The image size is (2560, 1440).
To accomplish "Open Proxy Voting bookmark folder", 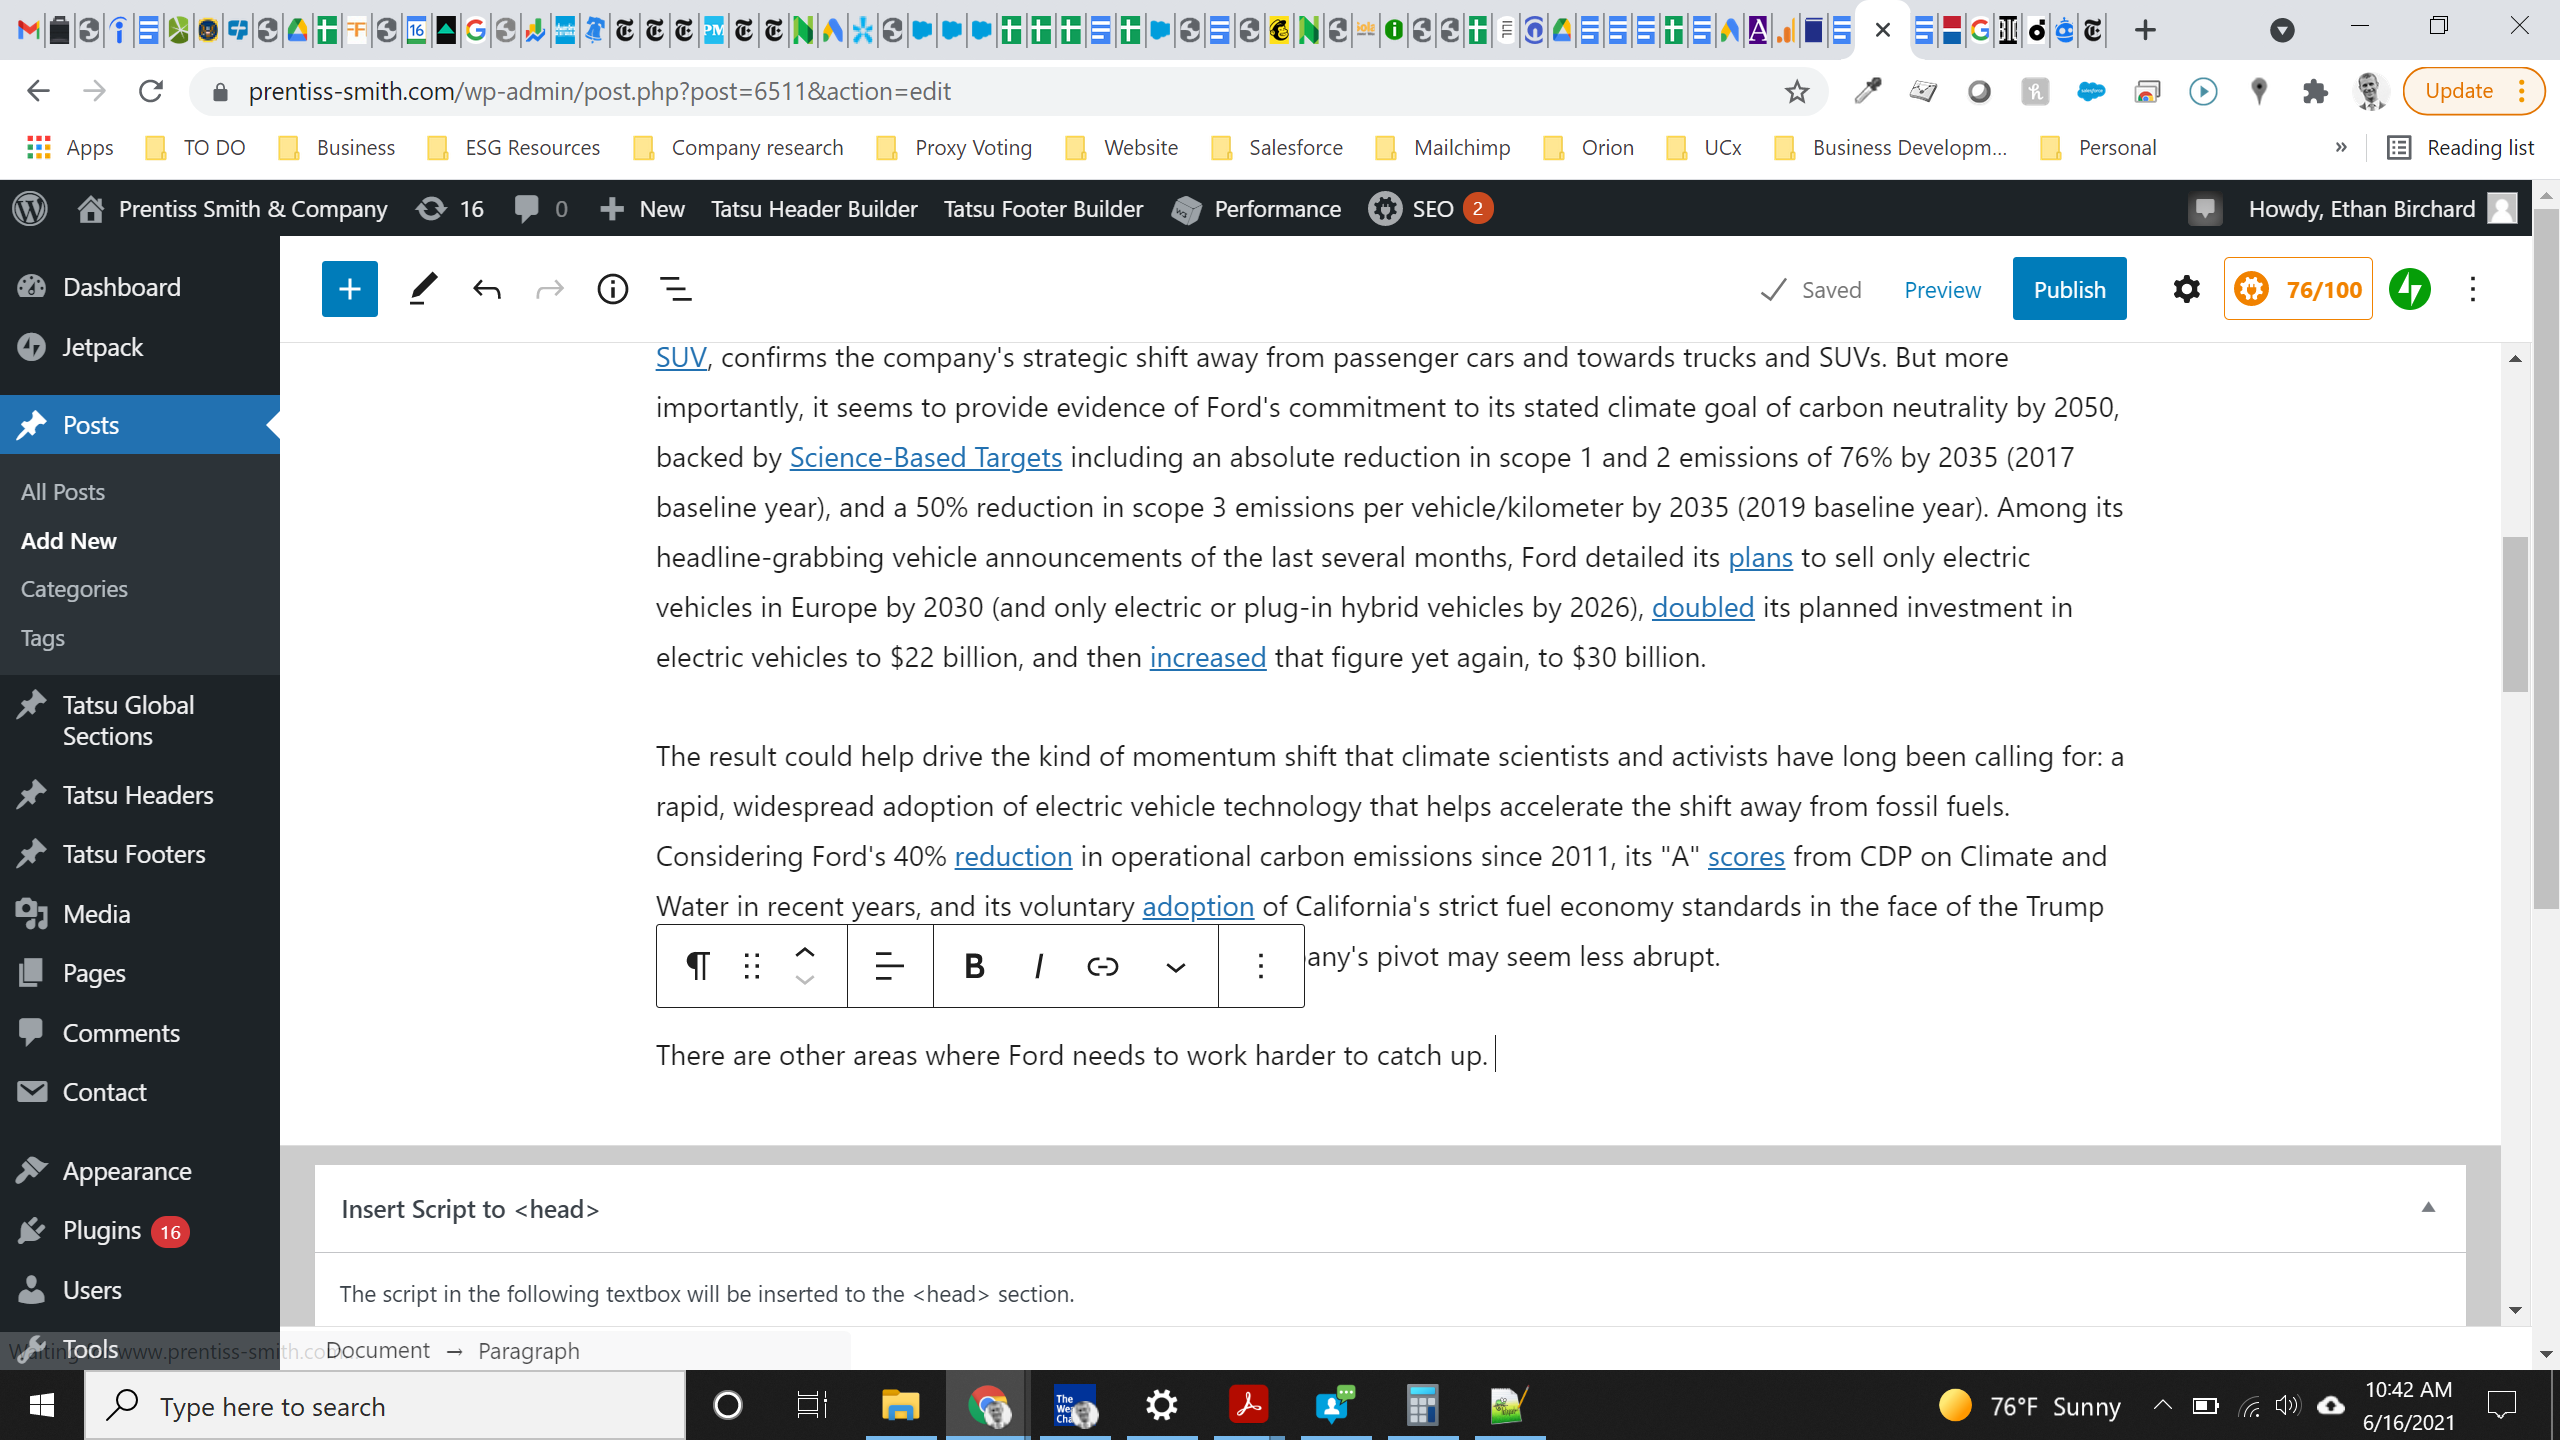I will pyautogui.click(x=954, y=147).
